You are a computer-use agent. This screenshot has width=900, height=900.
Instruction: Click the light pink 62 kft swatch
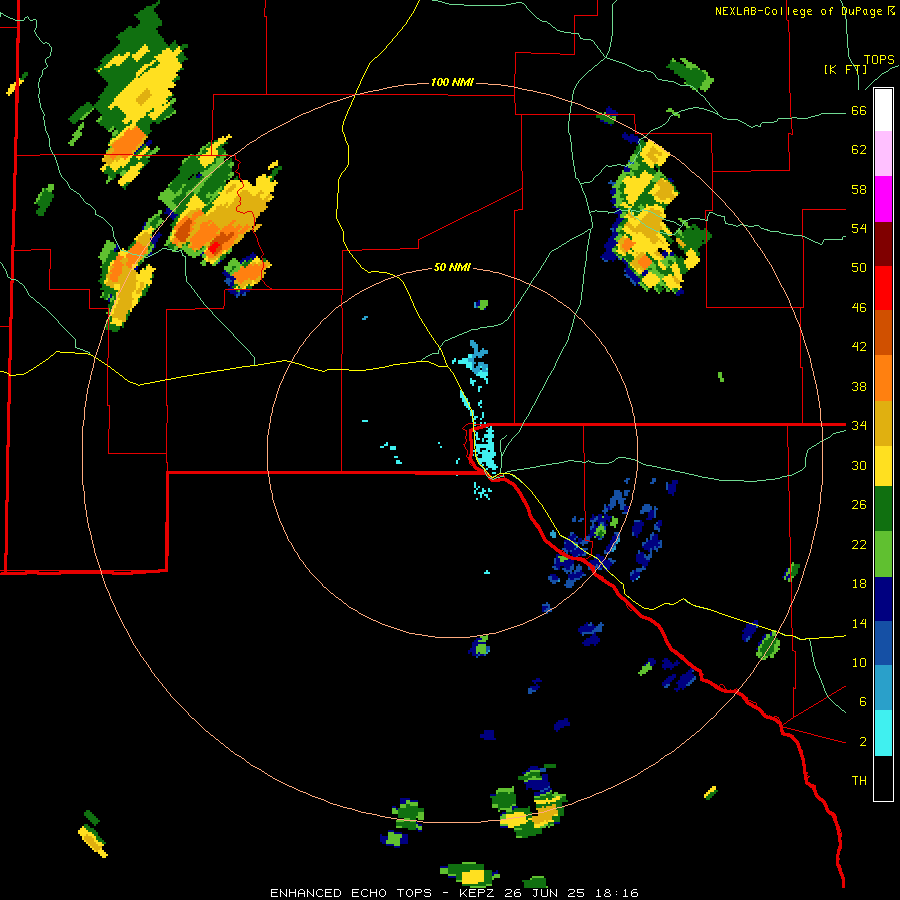[883, 154]
